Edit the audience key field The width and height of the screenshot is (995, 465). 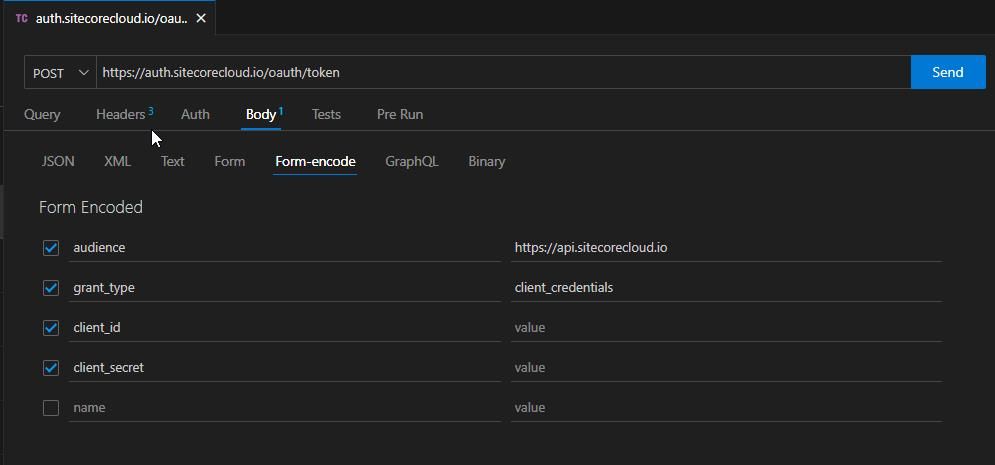click(x=284, y=247)
